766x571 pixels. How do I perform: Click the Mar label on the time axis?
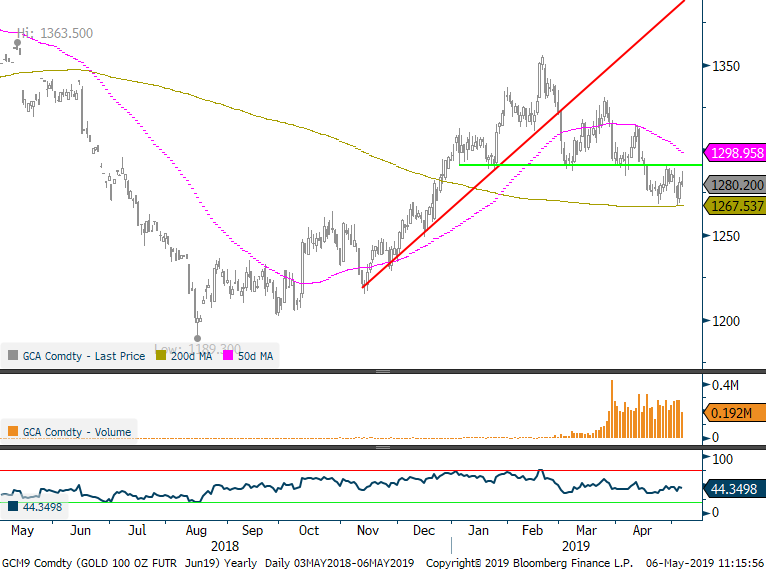[586, 530]
